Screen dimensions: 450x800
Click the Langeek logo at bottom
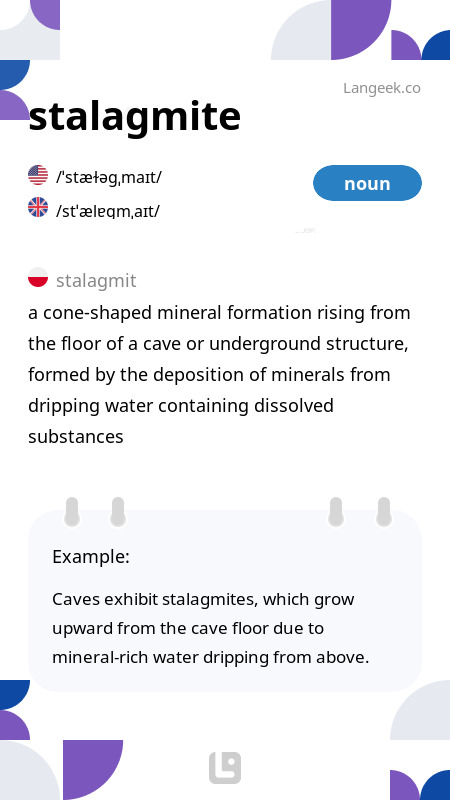(x=225, y=768)
